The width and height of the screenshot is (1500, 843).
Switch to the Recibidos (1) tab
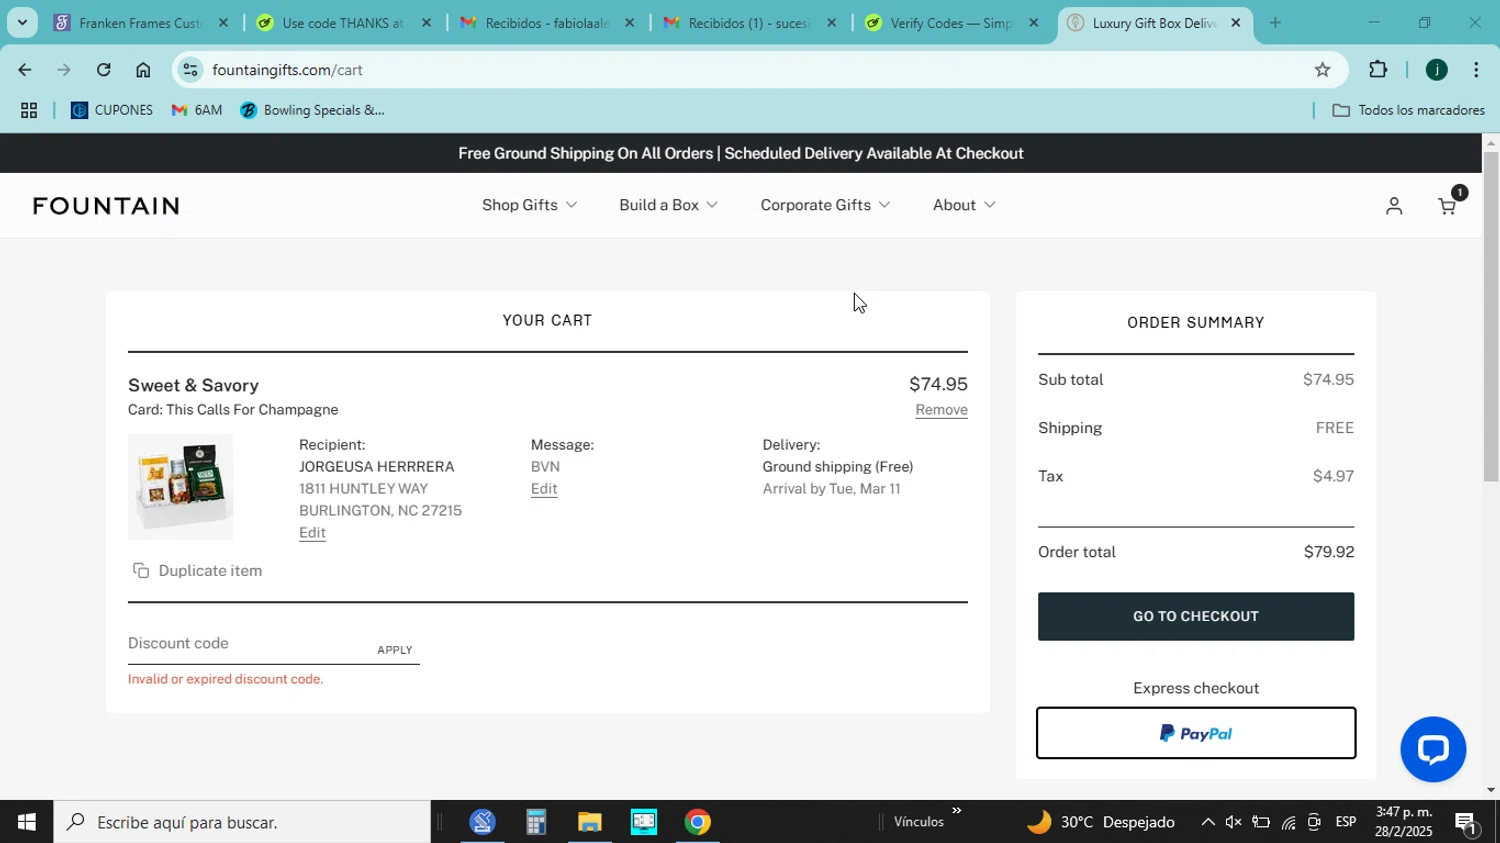click(x=748, y=23)
